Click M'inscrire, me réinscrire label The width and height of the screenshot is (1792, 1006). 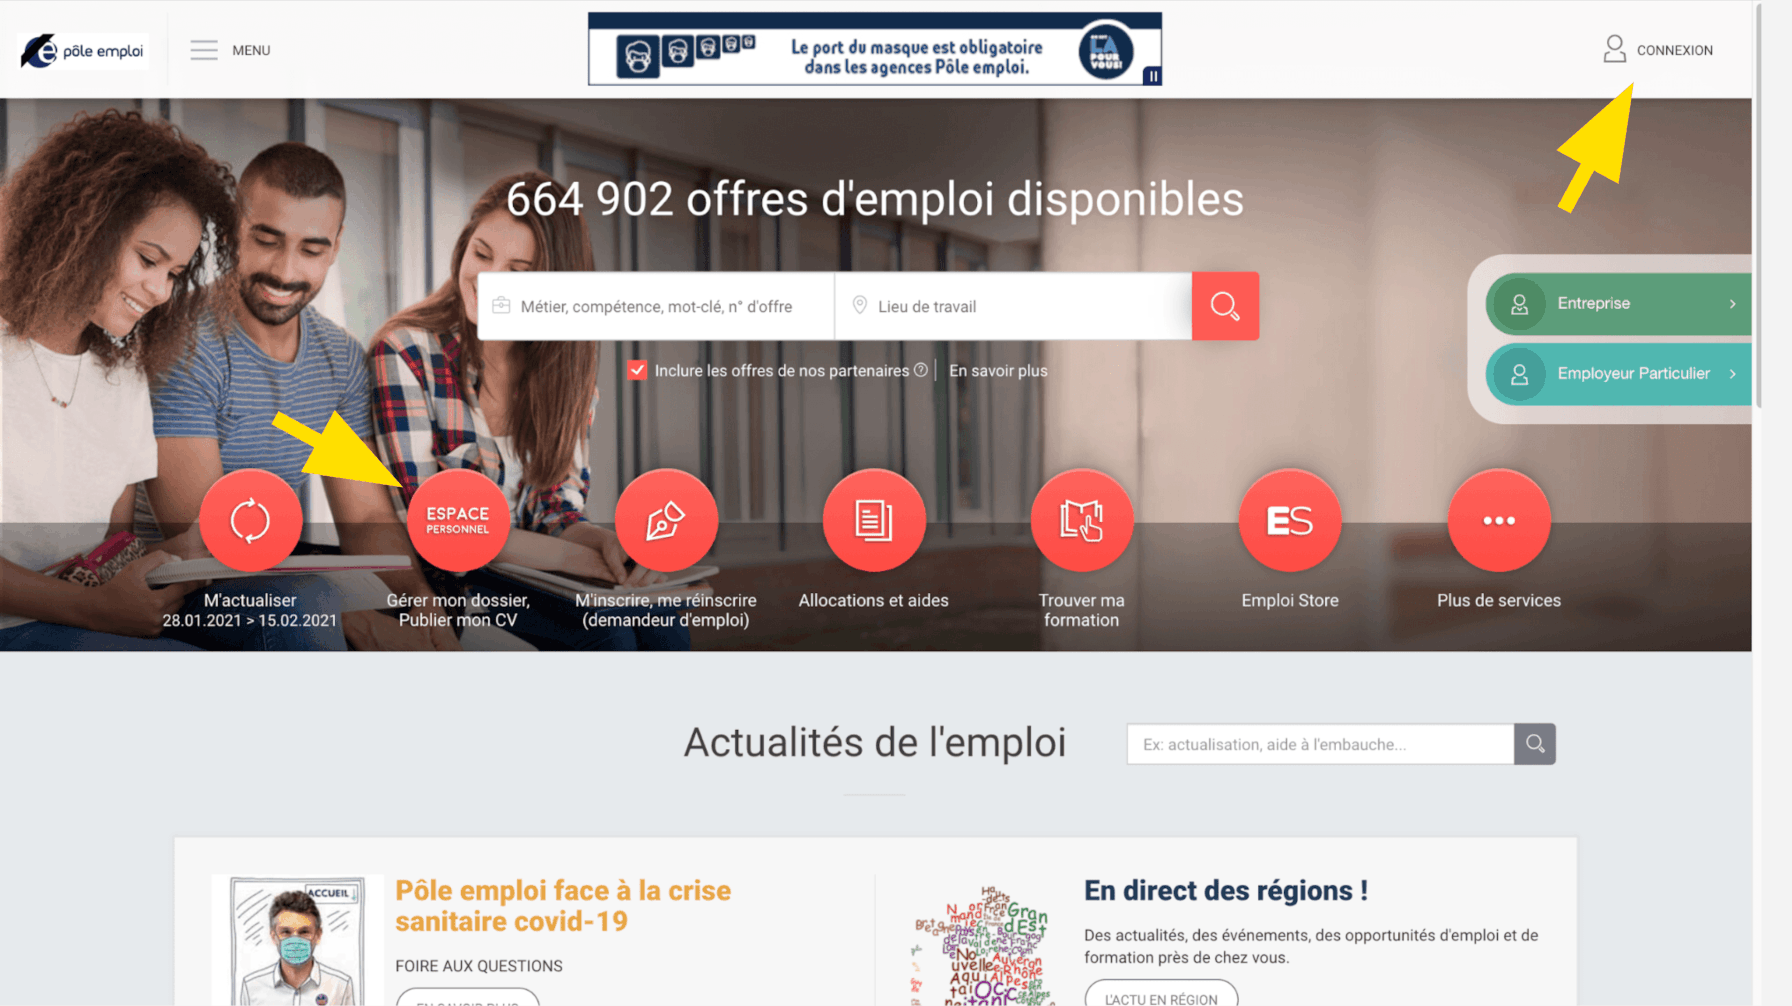666,610
